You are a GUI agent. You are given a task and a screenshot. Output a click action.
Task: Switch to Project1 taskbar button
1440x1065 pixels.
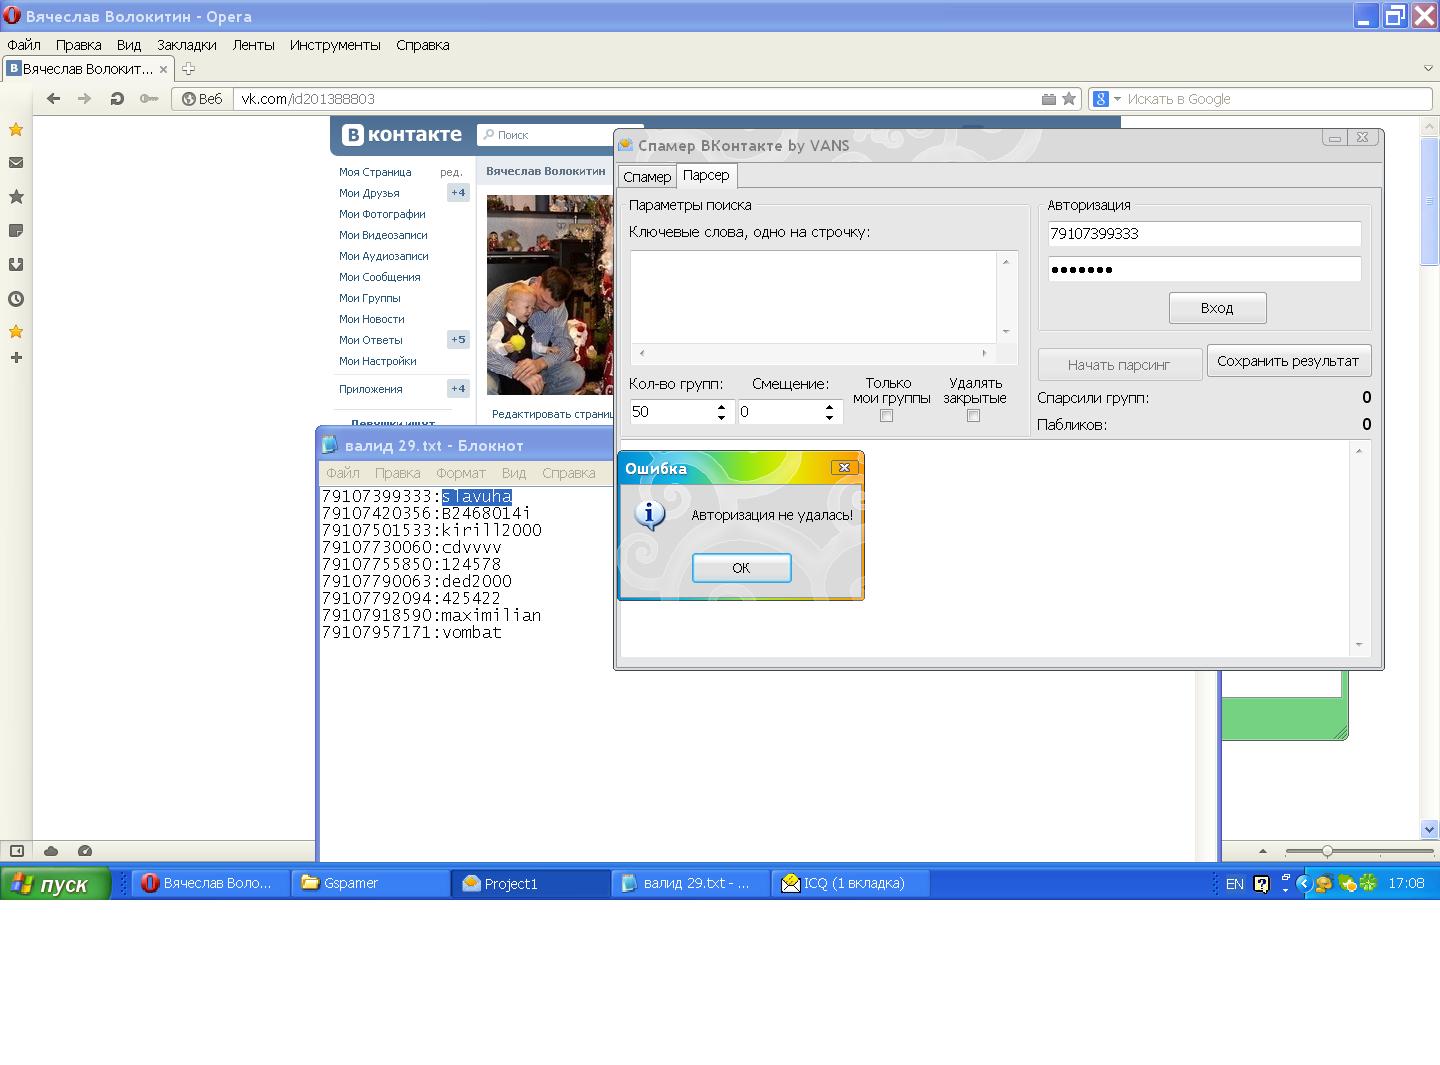pos(531,883)
